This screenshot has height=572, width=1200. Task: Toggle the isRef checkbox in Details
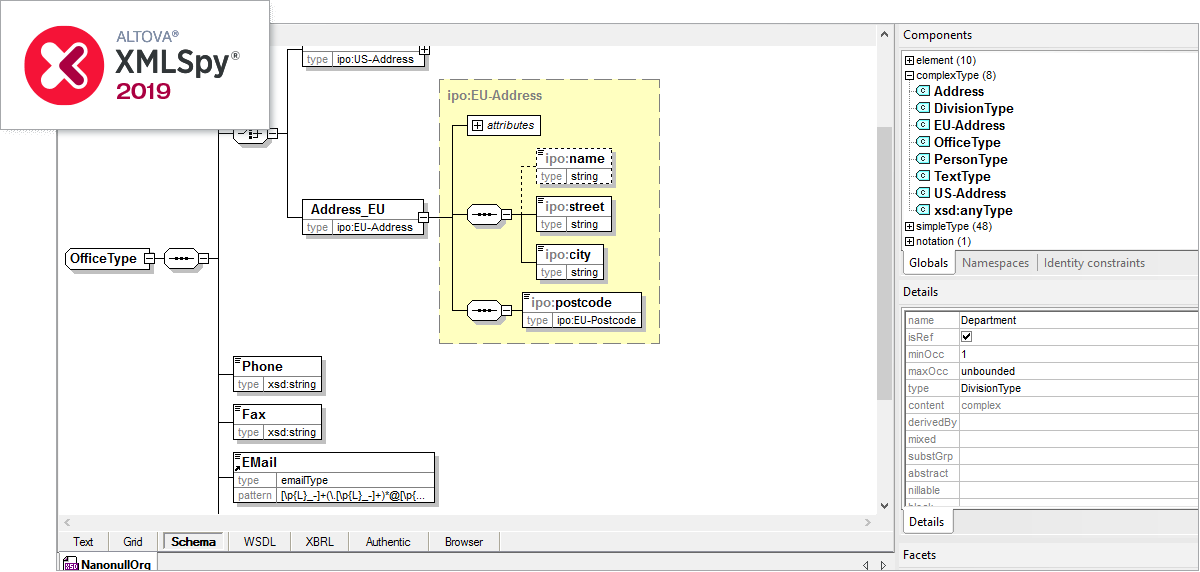[966, 337]
